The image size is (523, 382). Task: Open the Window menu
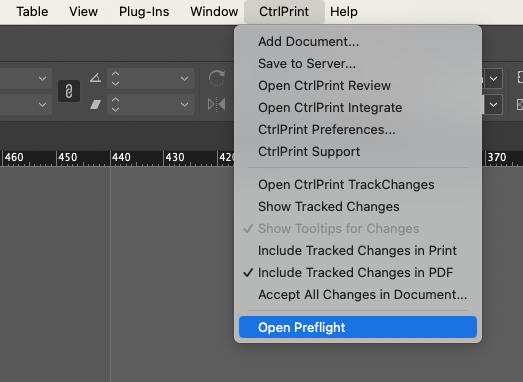click(214, 12)
